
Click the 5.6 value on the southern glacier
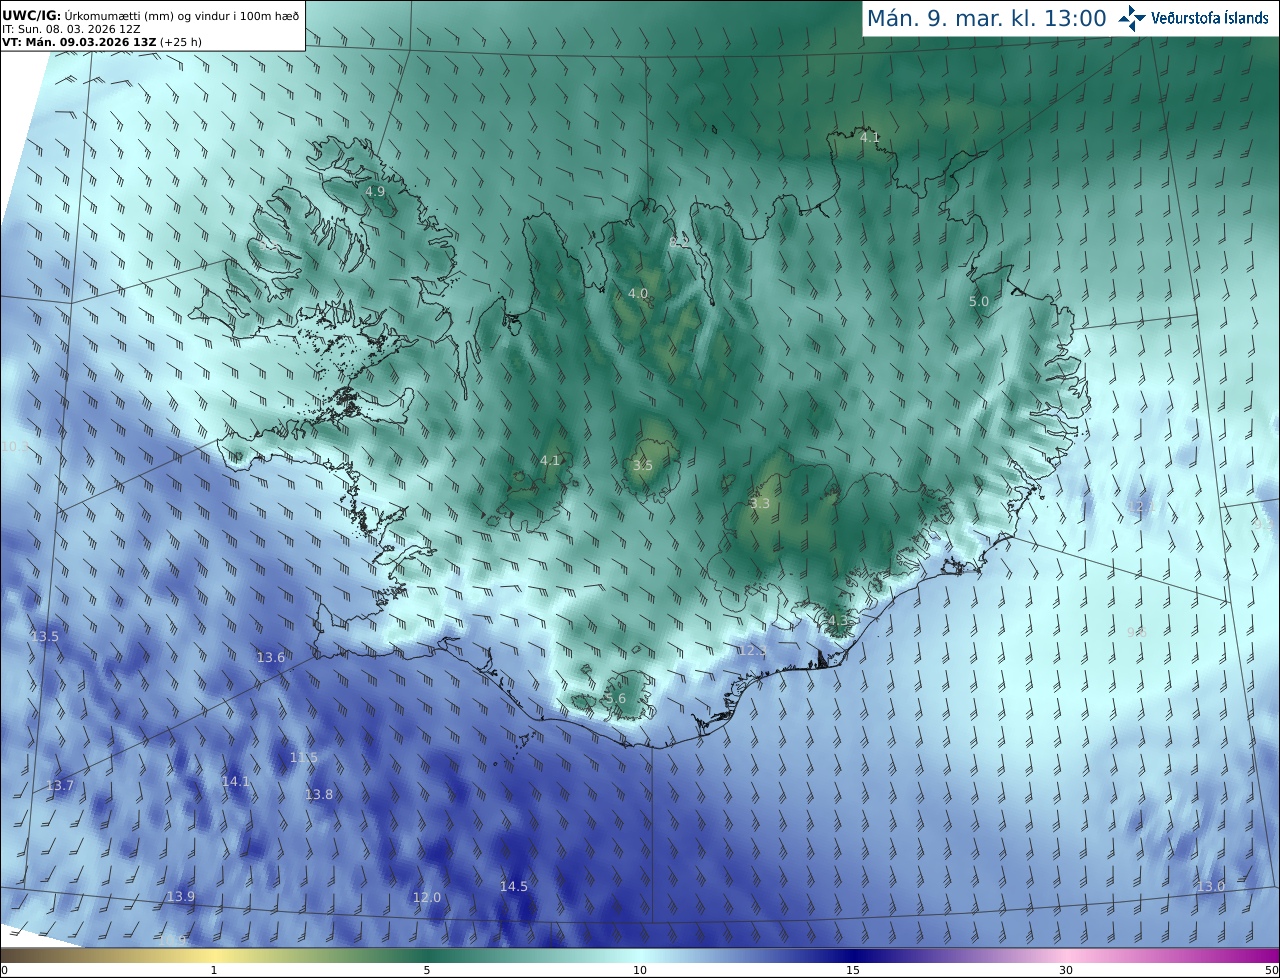(x=616, y=698)
